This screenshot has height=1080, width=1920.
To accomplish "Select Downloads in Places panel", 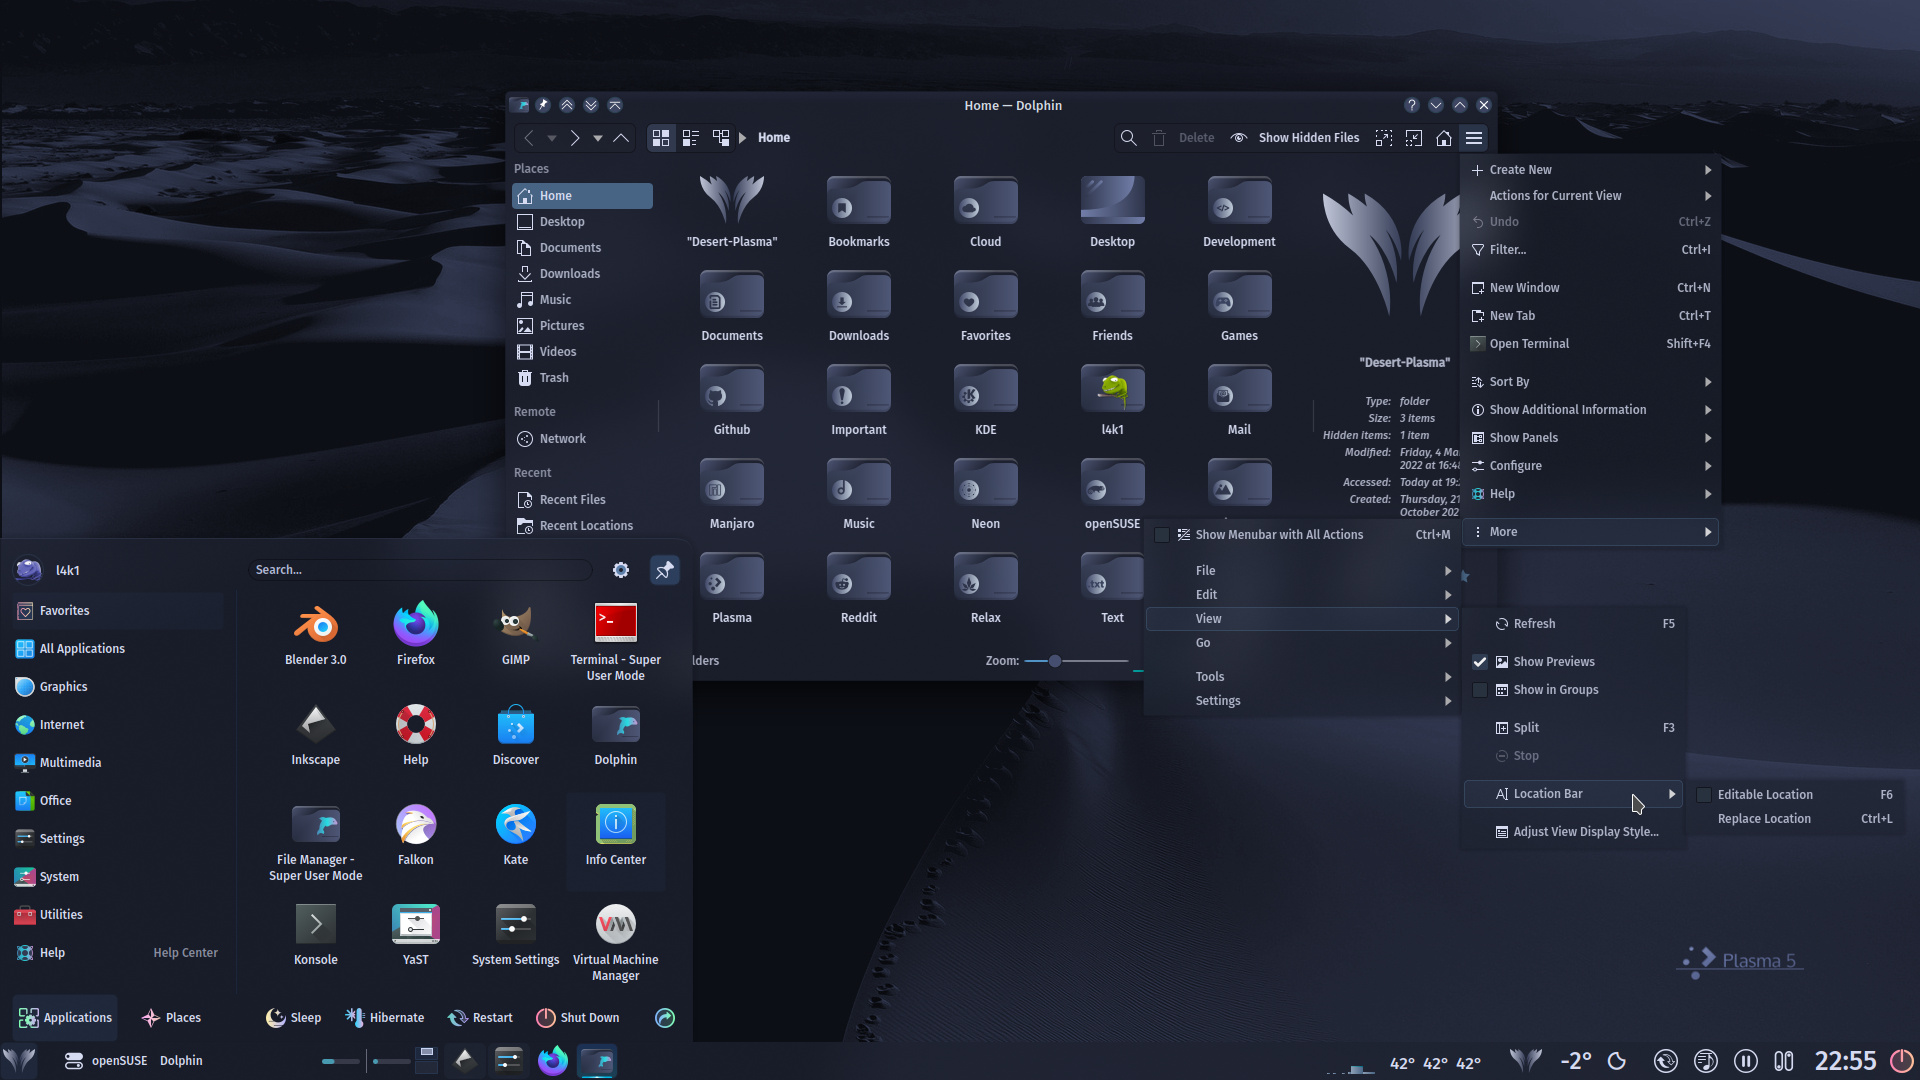I will click(582, 274).
